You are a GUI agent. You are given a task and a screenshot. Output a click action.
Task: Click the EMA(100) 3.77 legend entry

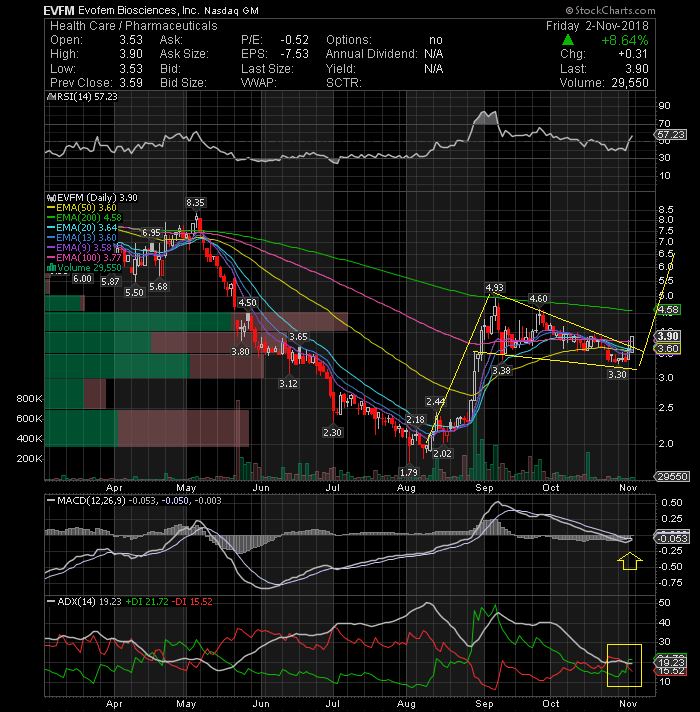(x=84, y=257)
